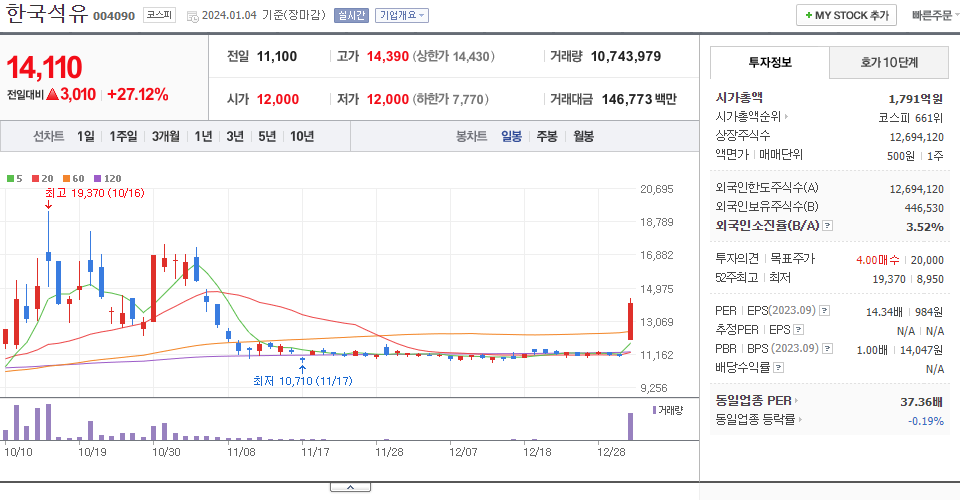Click the calendar clock icon beside 2024.01.04
Screen dimensions: 960x500
pos(192,17)
